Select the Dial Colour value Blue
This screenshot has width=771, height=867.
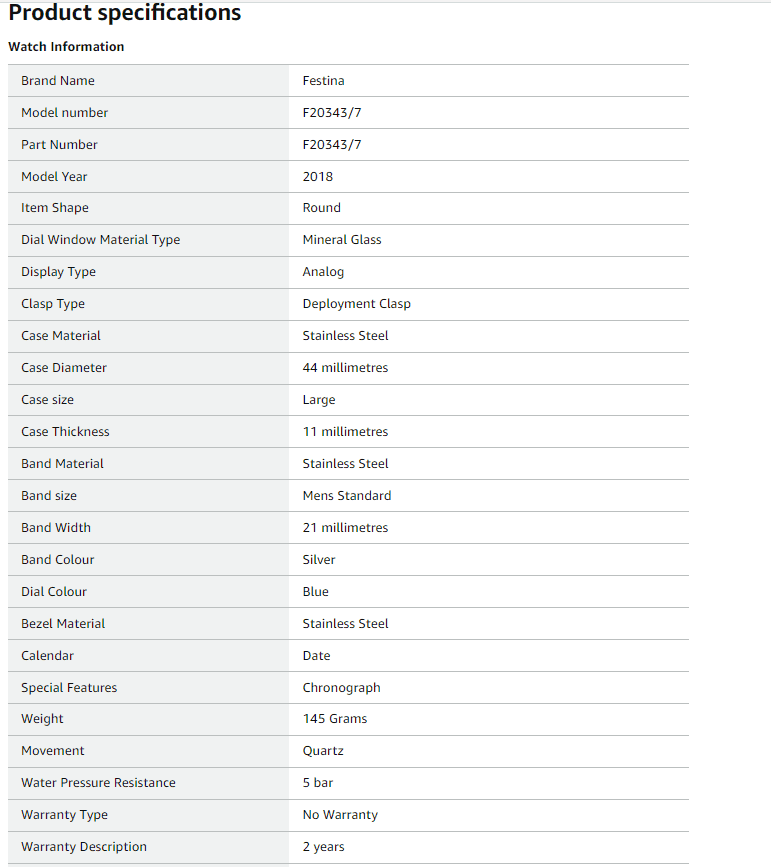pos(315,592)
